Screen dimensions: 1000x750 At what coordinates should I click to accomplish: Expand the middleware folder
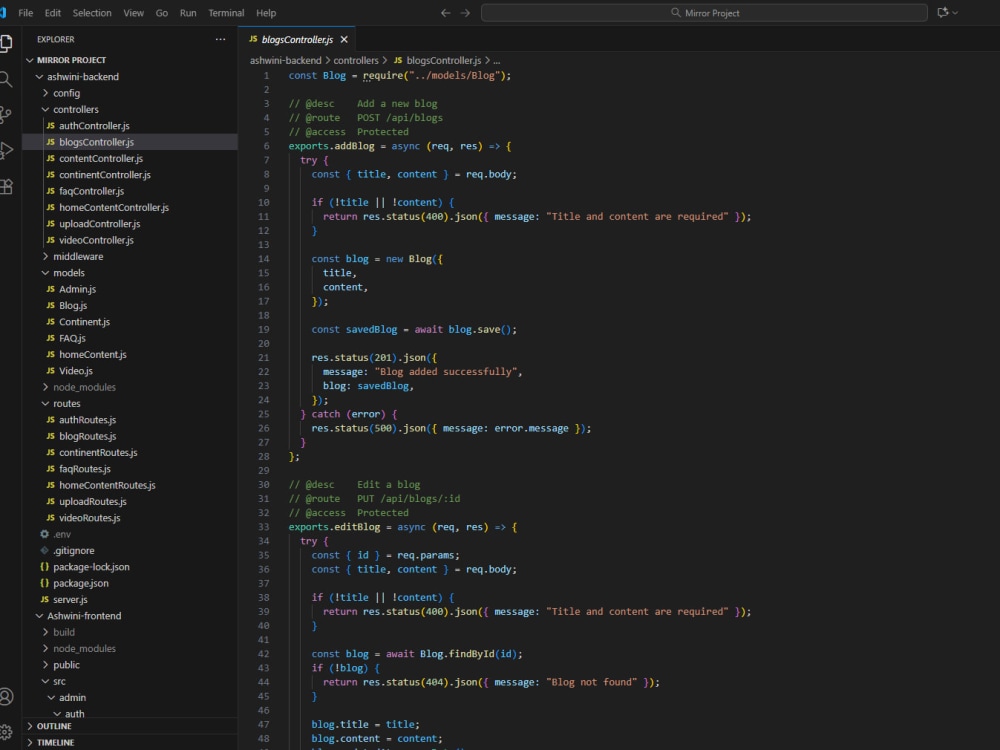[130, 256]
